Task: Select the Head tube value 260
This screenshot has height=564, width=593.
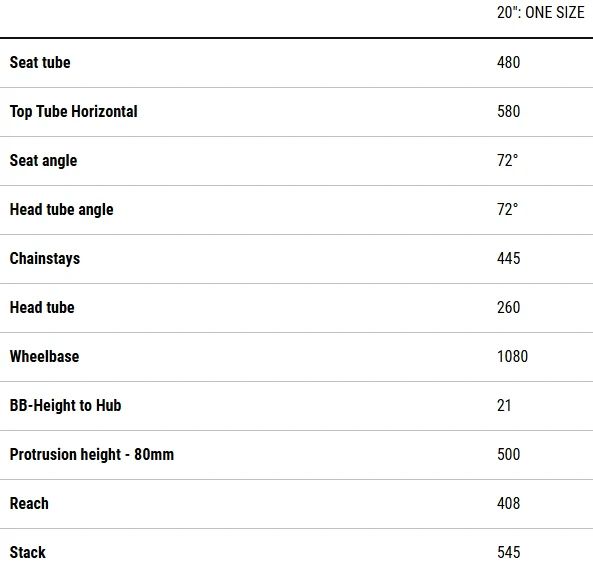Action: 508,308
